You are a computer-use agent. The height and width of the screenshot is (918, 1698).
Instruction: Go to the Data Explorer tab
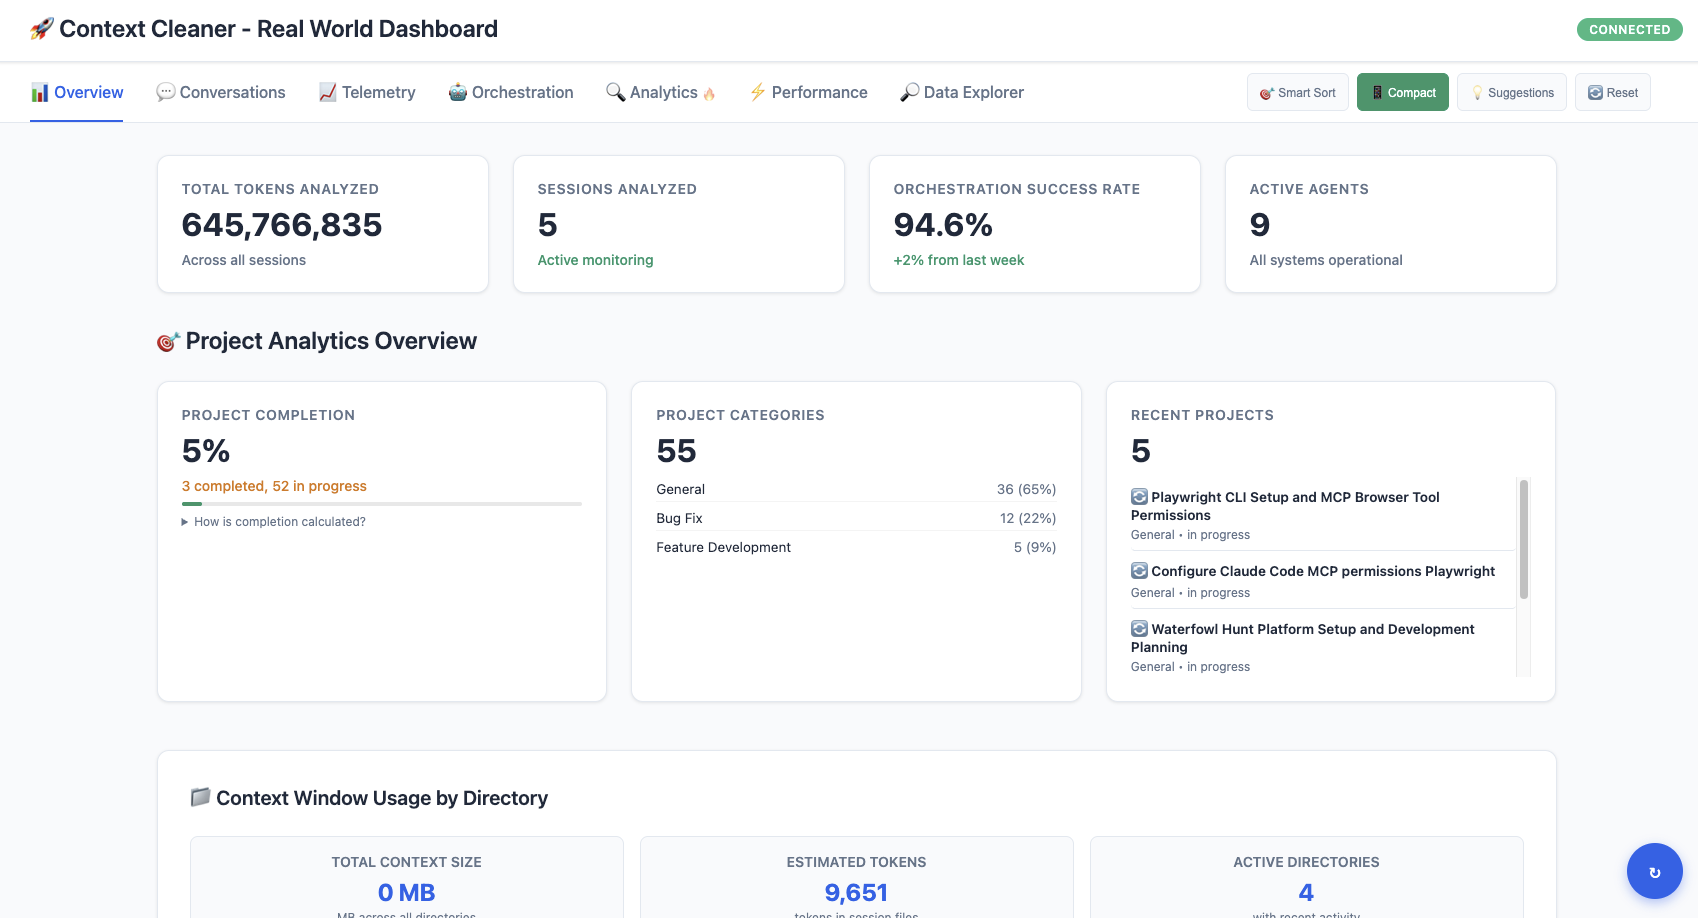pyautogui.click(x=962, y=92)
